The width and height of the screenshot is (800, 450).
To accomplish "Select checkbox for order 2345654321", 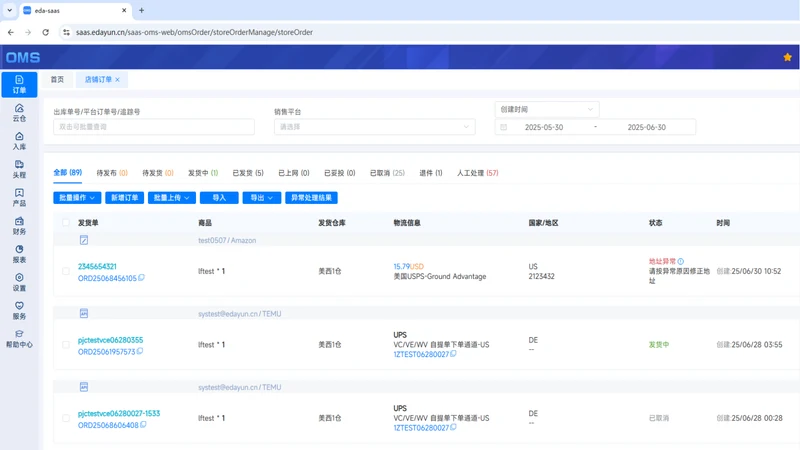I will 66,271.
